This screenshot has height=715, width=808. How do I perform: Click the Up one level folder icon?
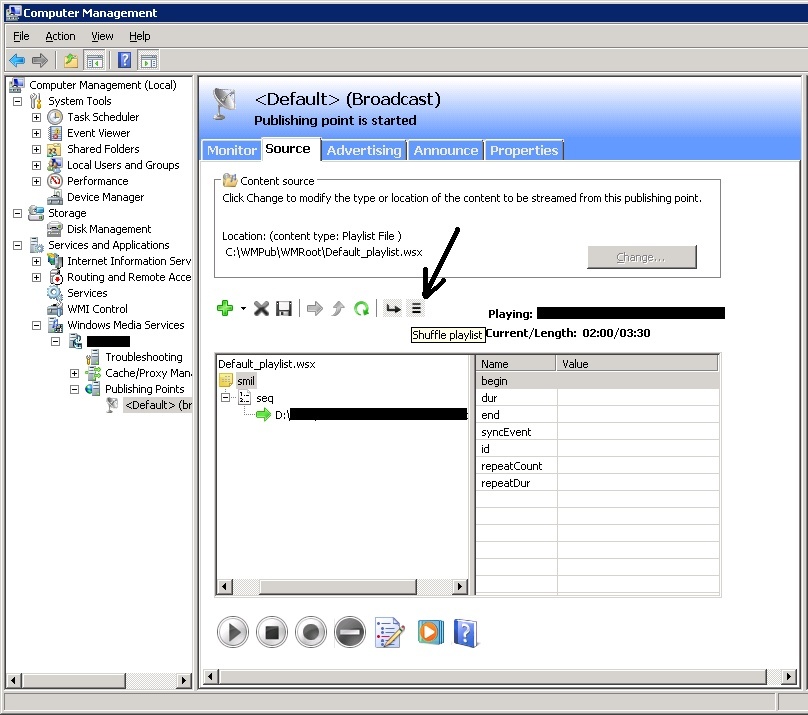(x=71, y=61)
